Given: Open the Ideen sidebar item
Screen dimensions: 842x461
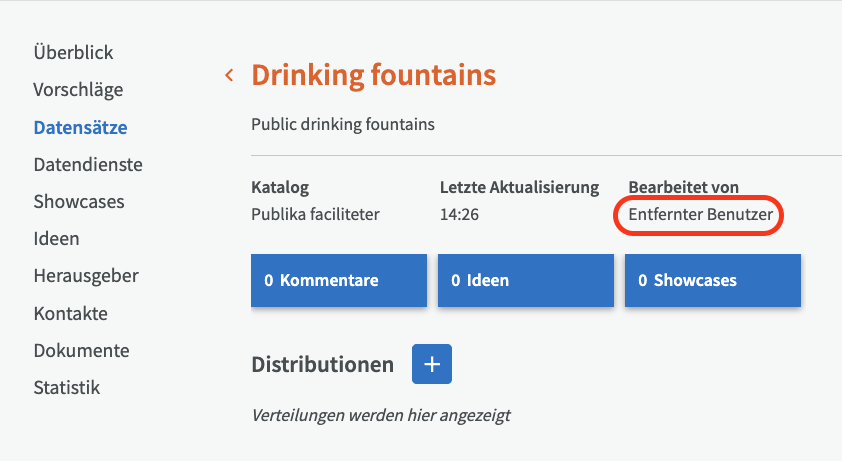Looking at the screenshot, I should (x=56, y=239).
